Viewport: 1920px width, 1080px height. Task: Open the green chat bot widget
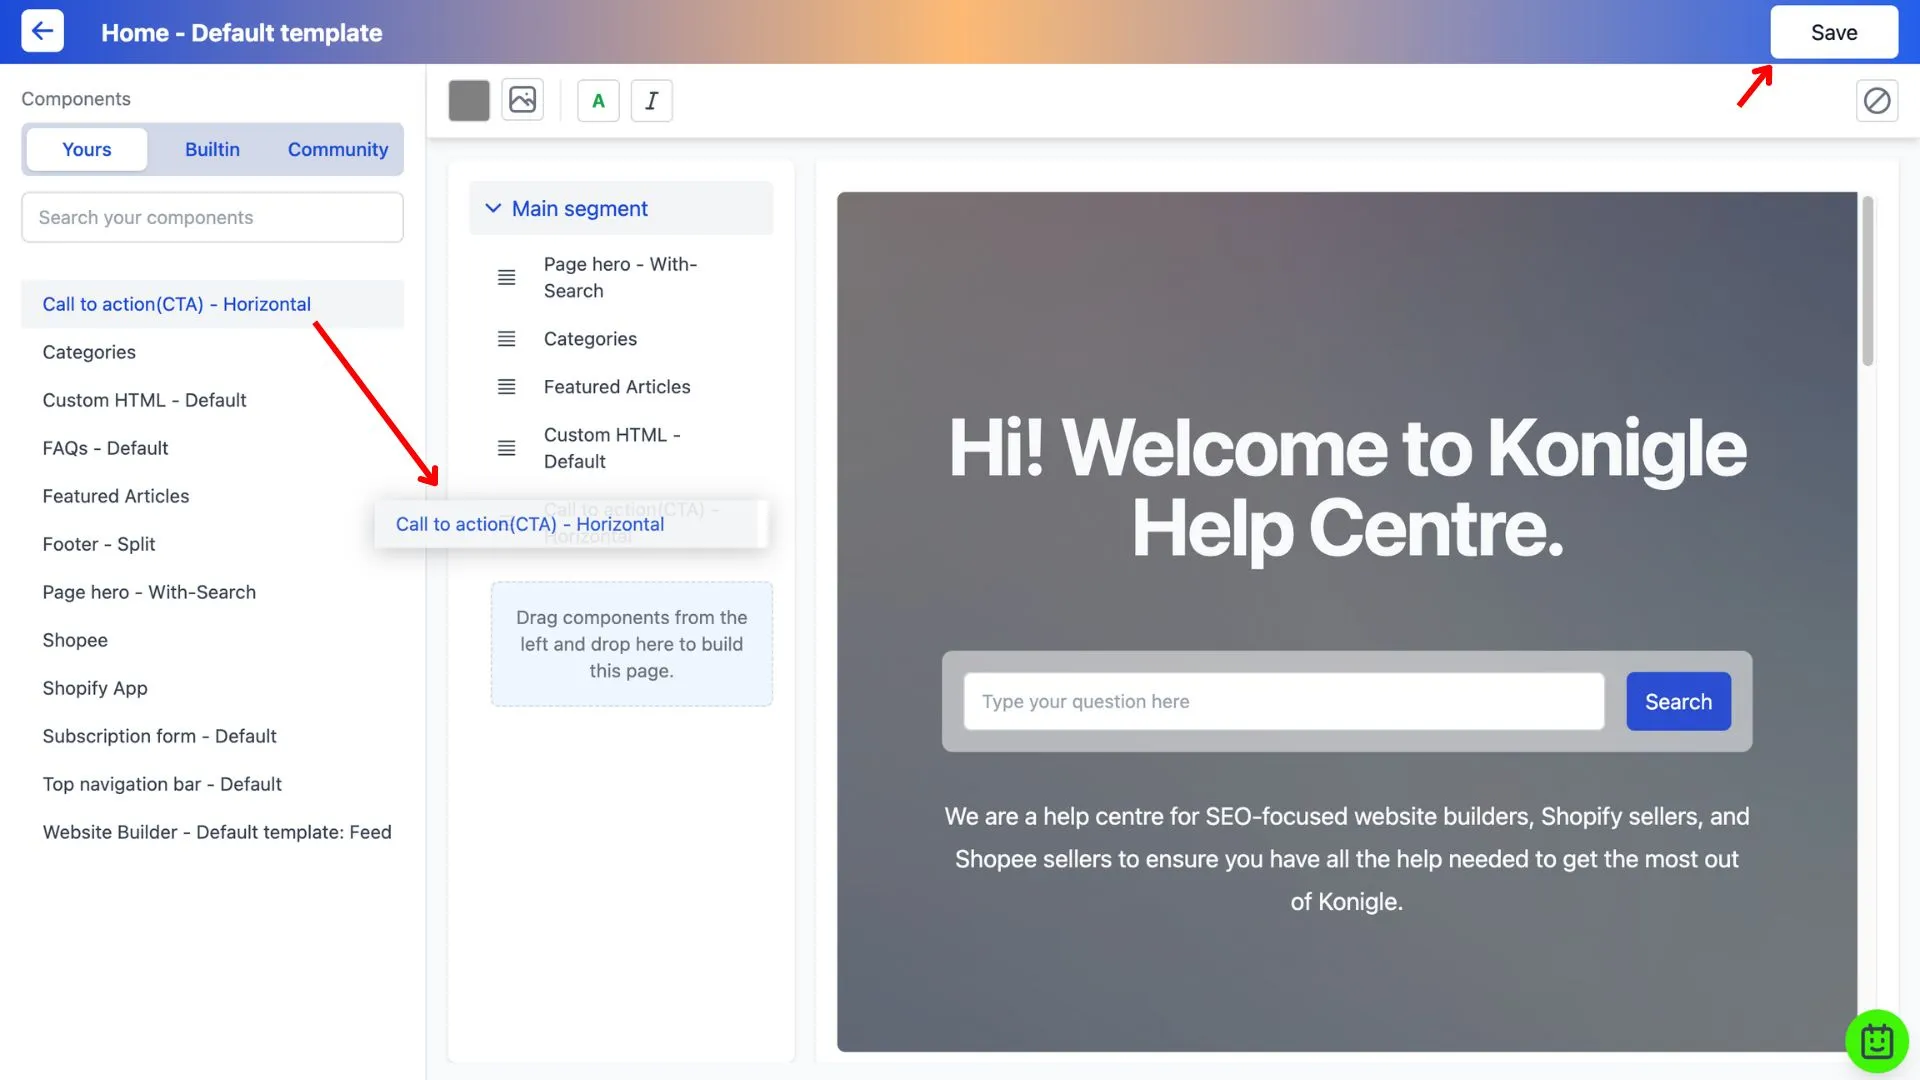pyautogui.click(x=1877, y=1041)
